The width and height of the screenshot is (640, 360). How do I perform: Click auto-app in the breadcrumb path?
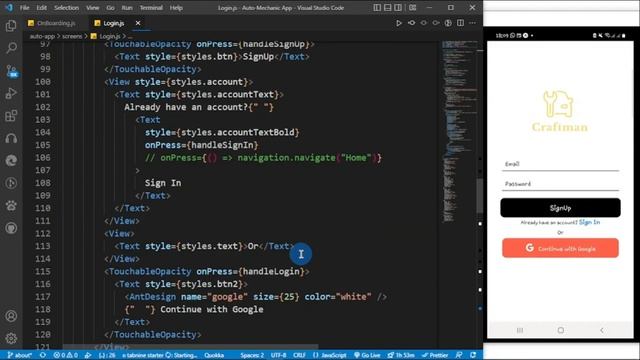pyautogui.click(x=42, y=36)
